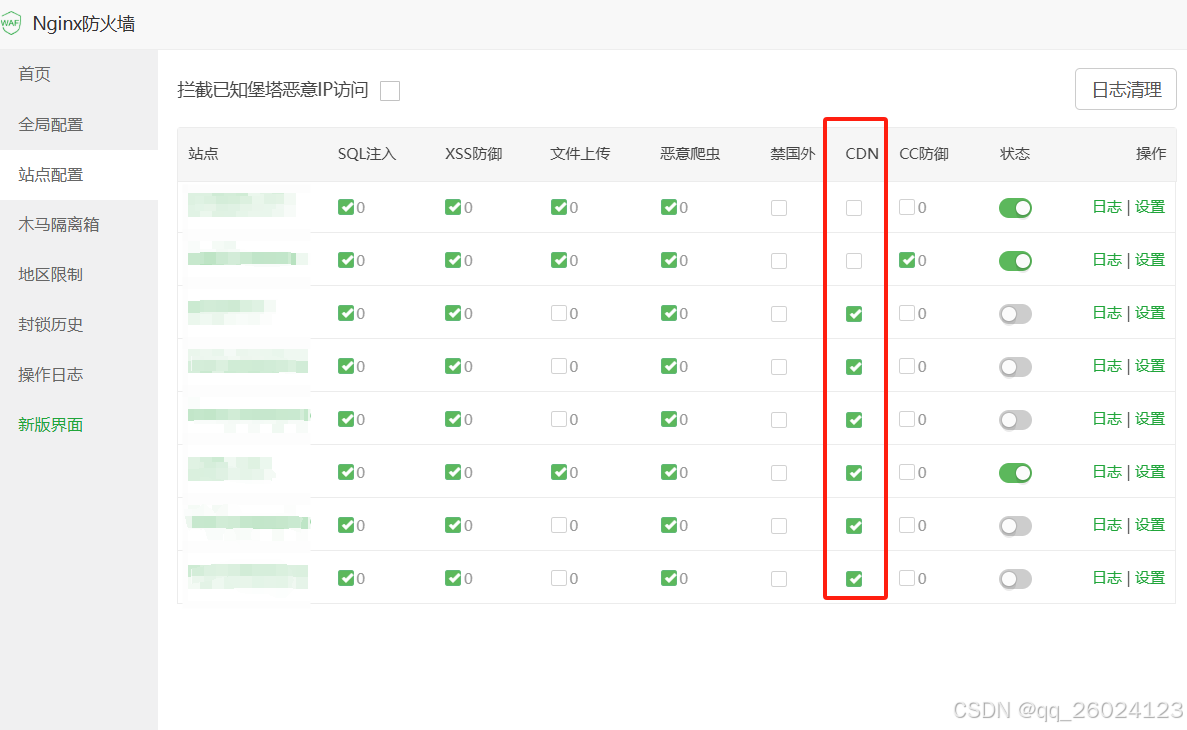Open 设置 link for fifth site row
1187x730 pixels.
click(x=1150, y=419)
